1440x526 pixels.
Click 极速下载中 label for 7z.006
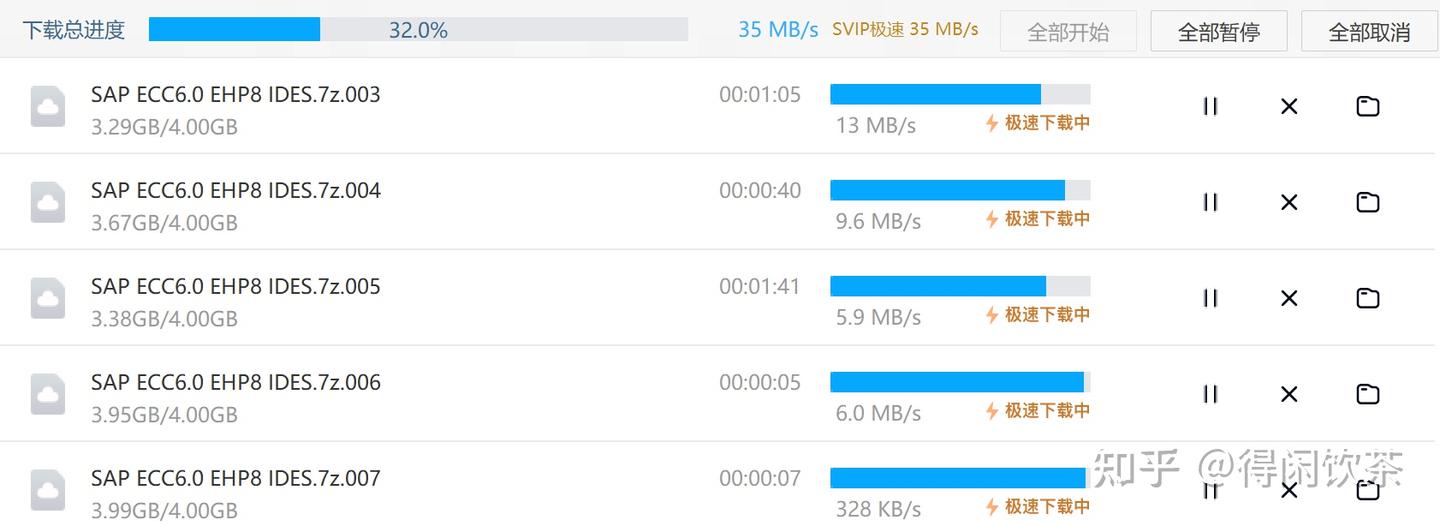pos(1046,411)
